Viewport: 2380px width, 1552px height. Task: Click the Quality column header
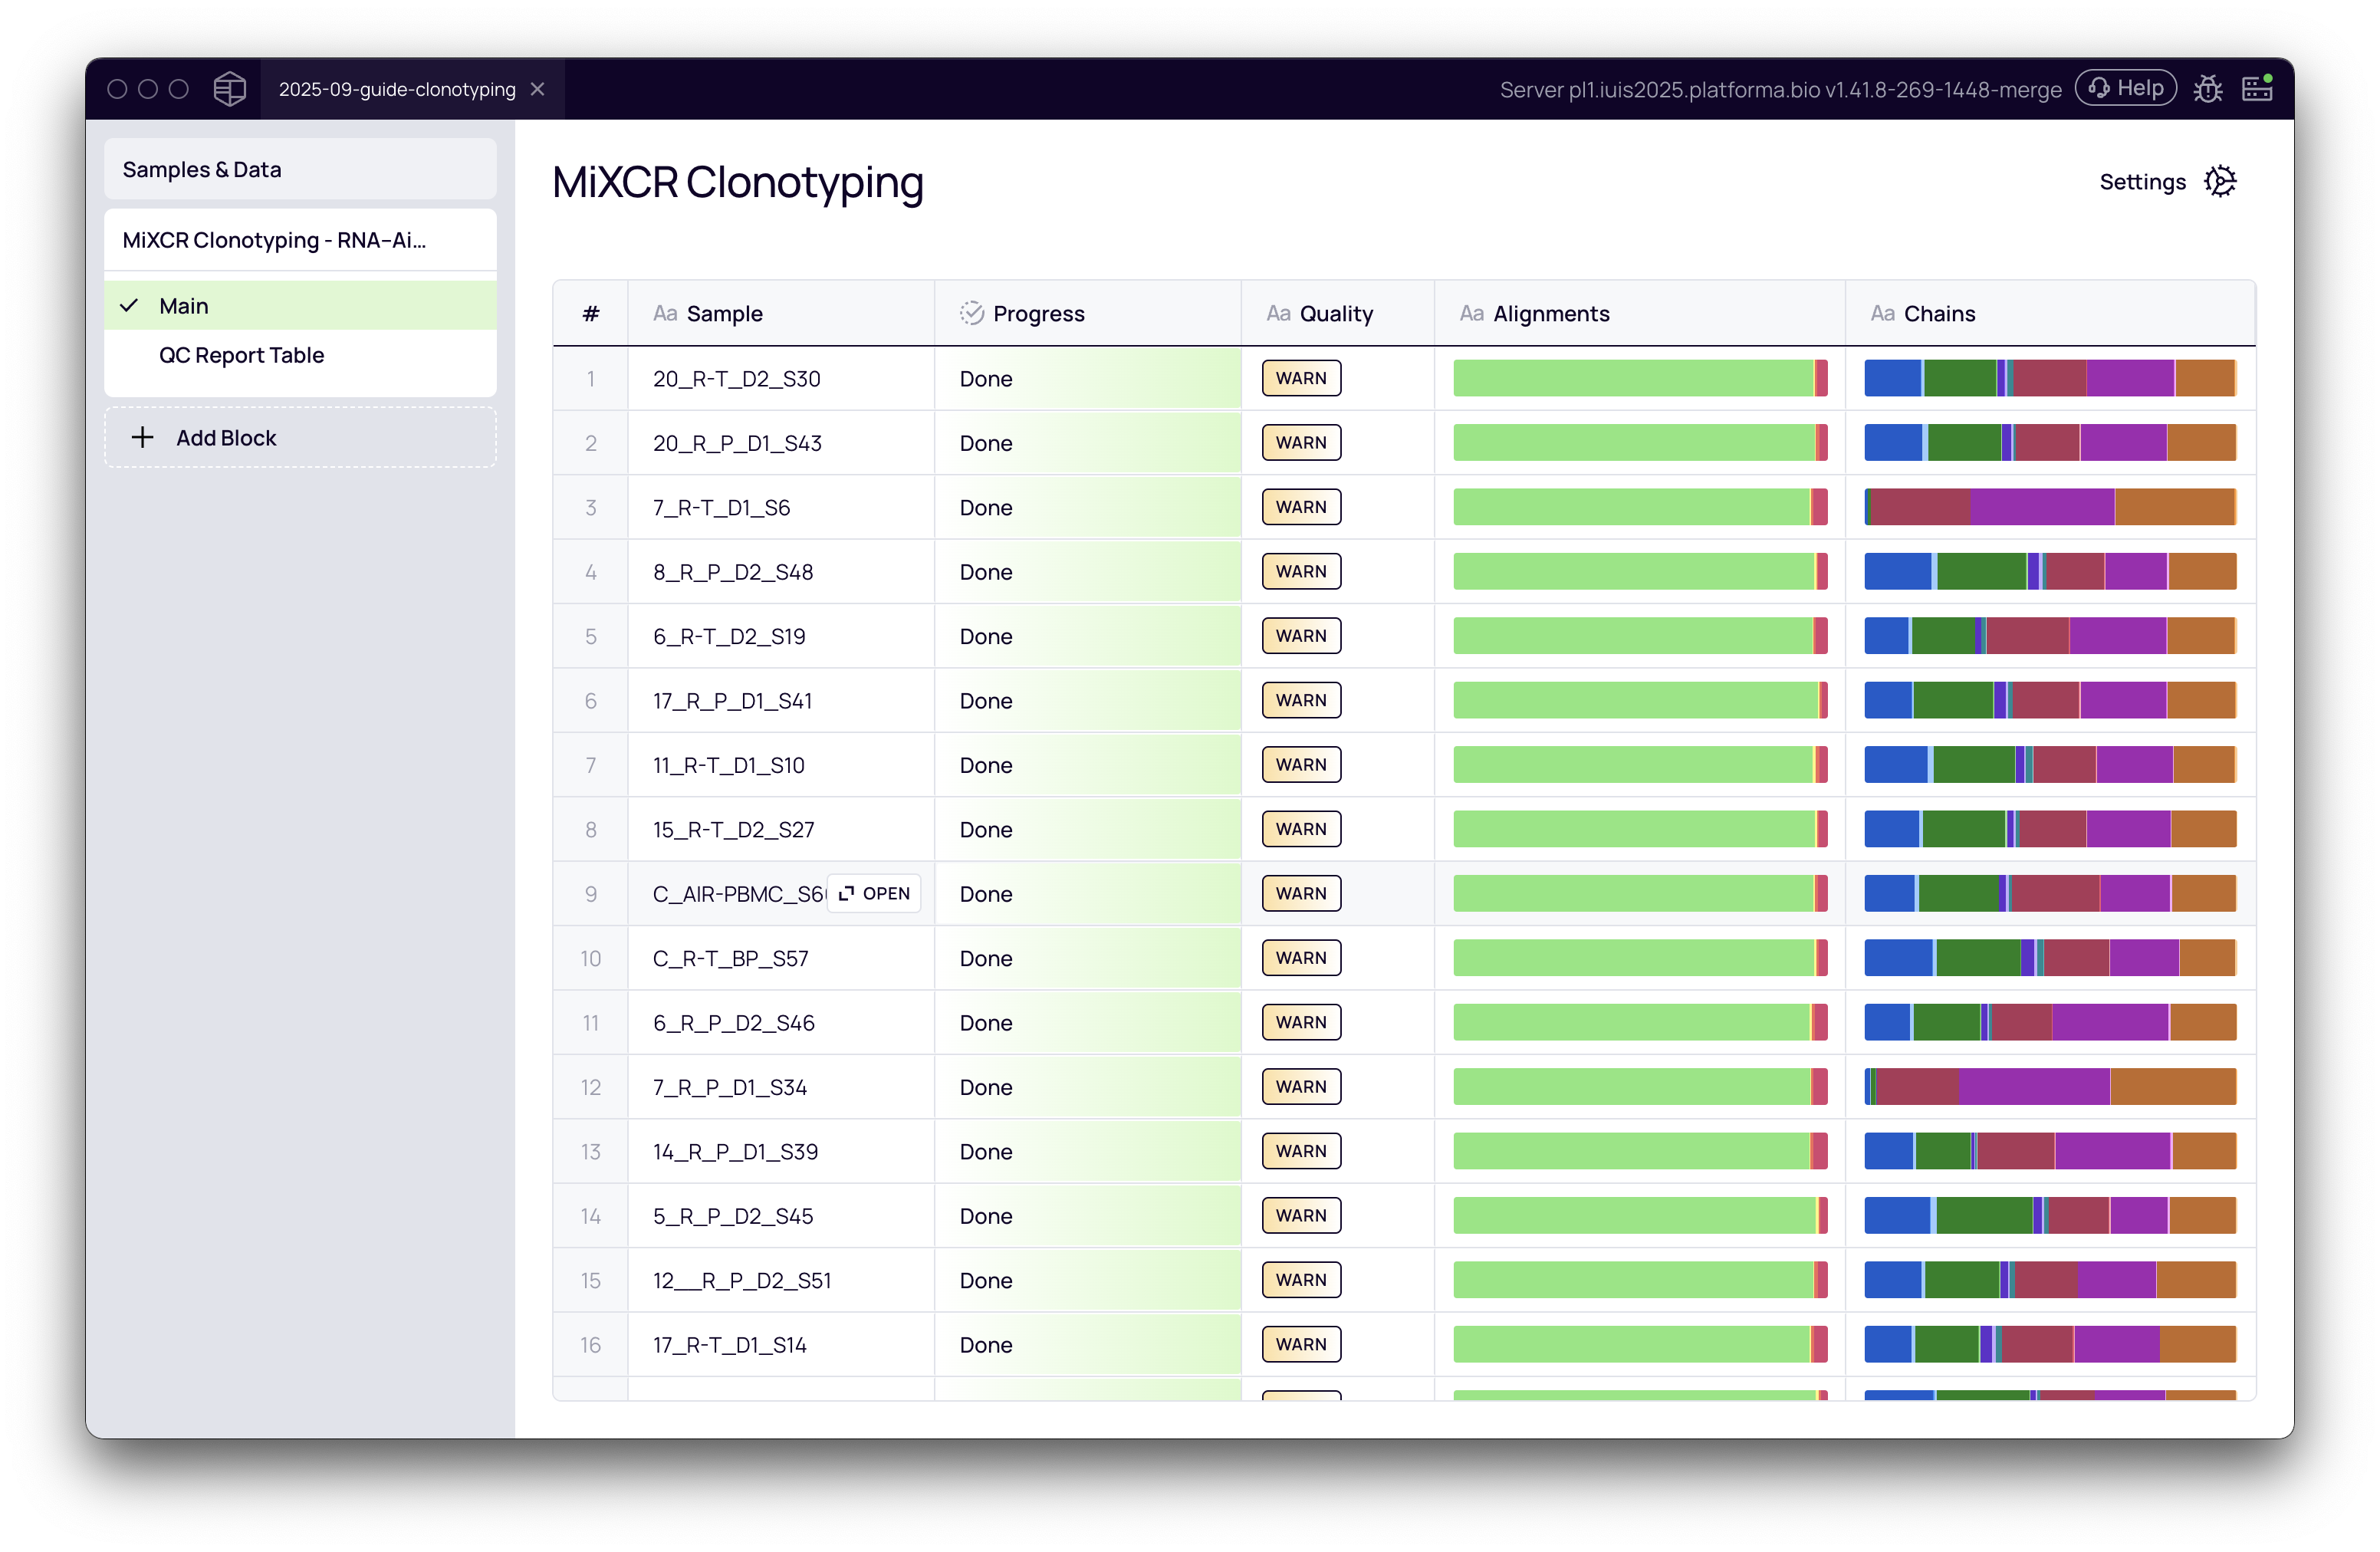pos(1335,313)
